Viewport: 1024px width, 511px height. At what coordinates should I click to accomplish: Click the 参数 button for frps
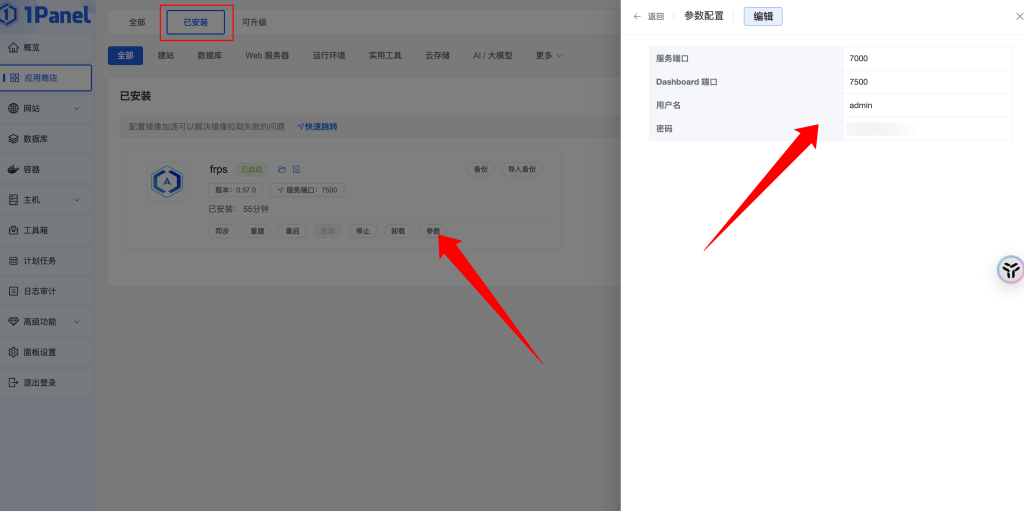coord(433,231)
